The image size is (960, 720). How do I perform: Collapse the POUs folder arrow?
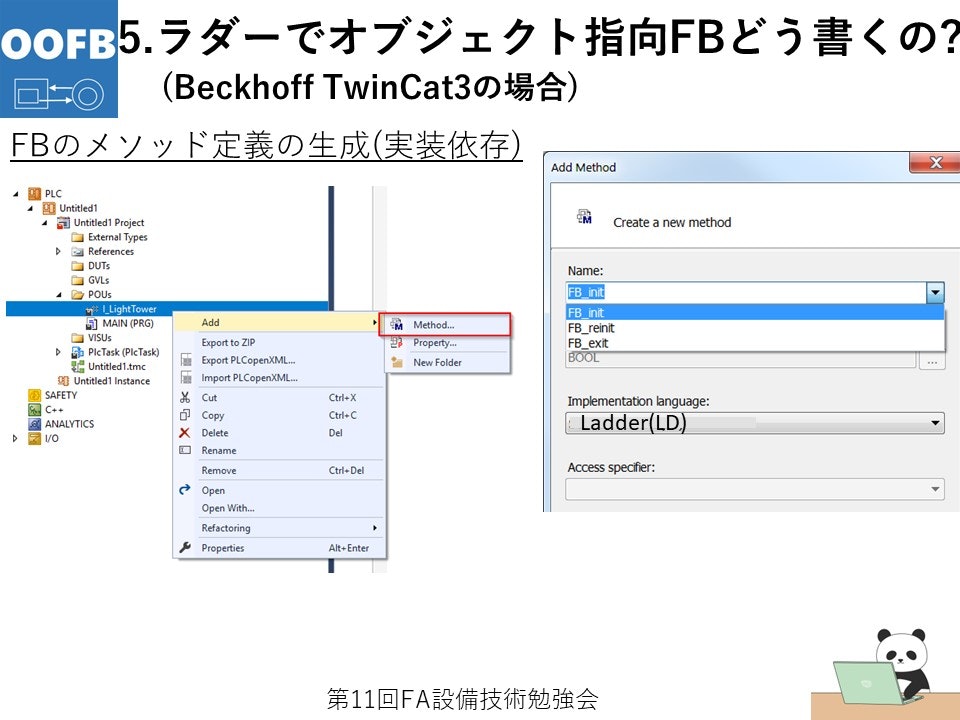[x=59, y=294]
